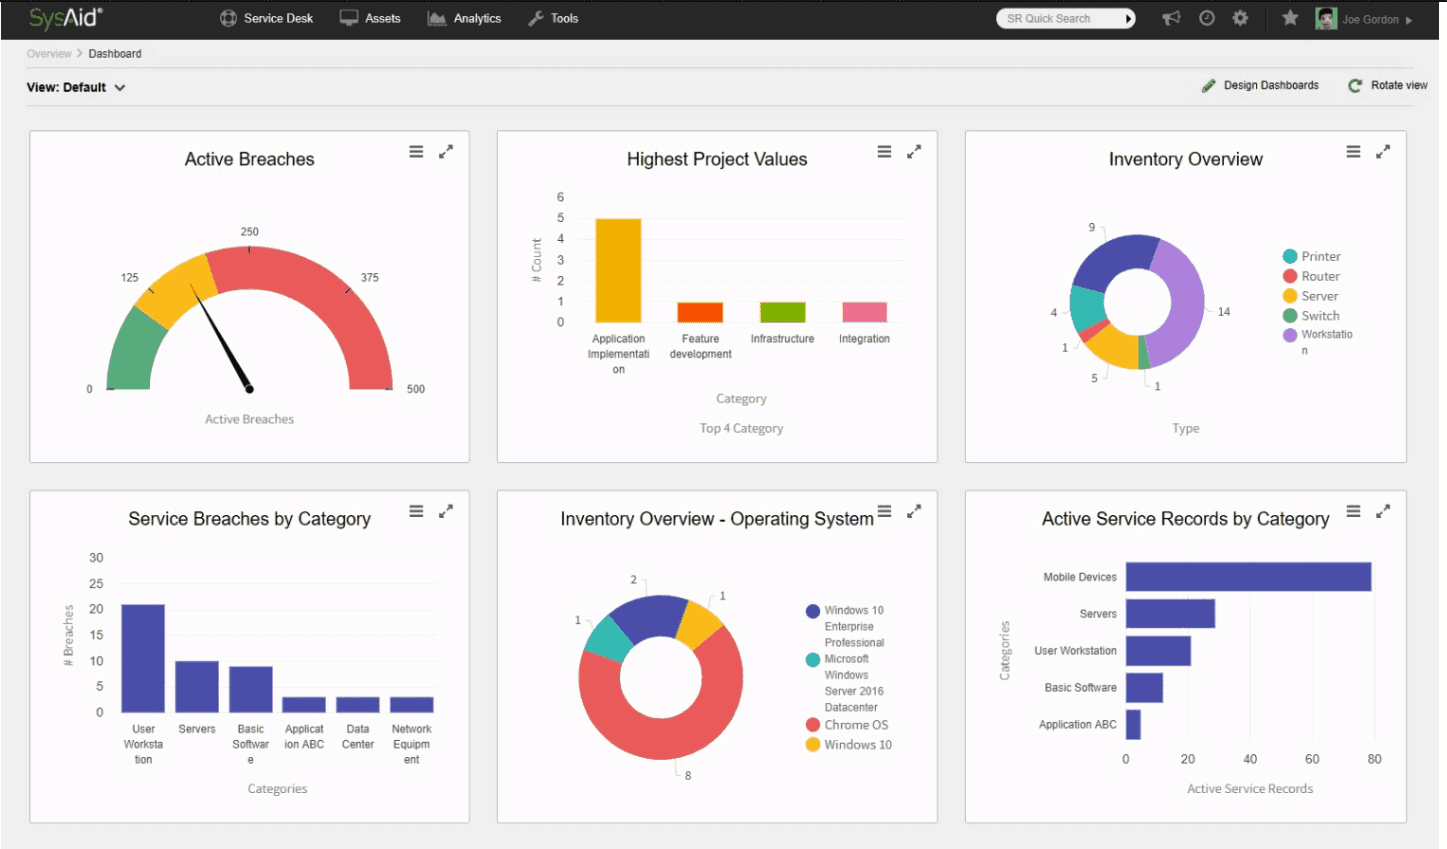The width and height of the screenshot is (1447, 849).
Task: Open Inventory Overview widget menu icon
Action: coord(1353,152)
